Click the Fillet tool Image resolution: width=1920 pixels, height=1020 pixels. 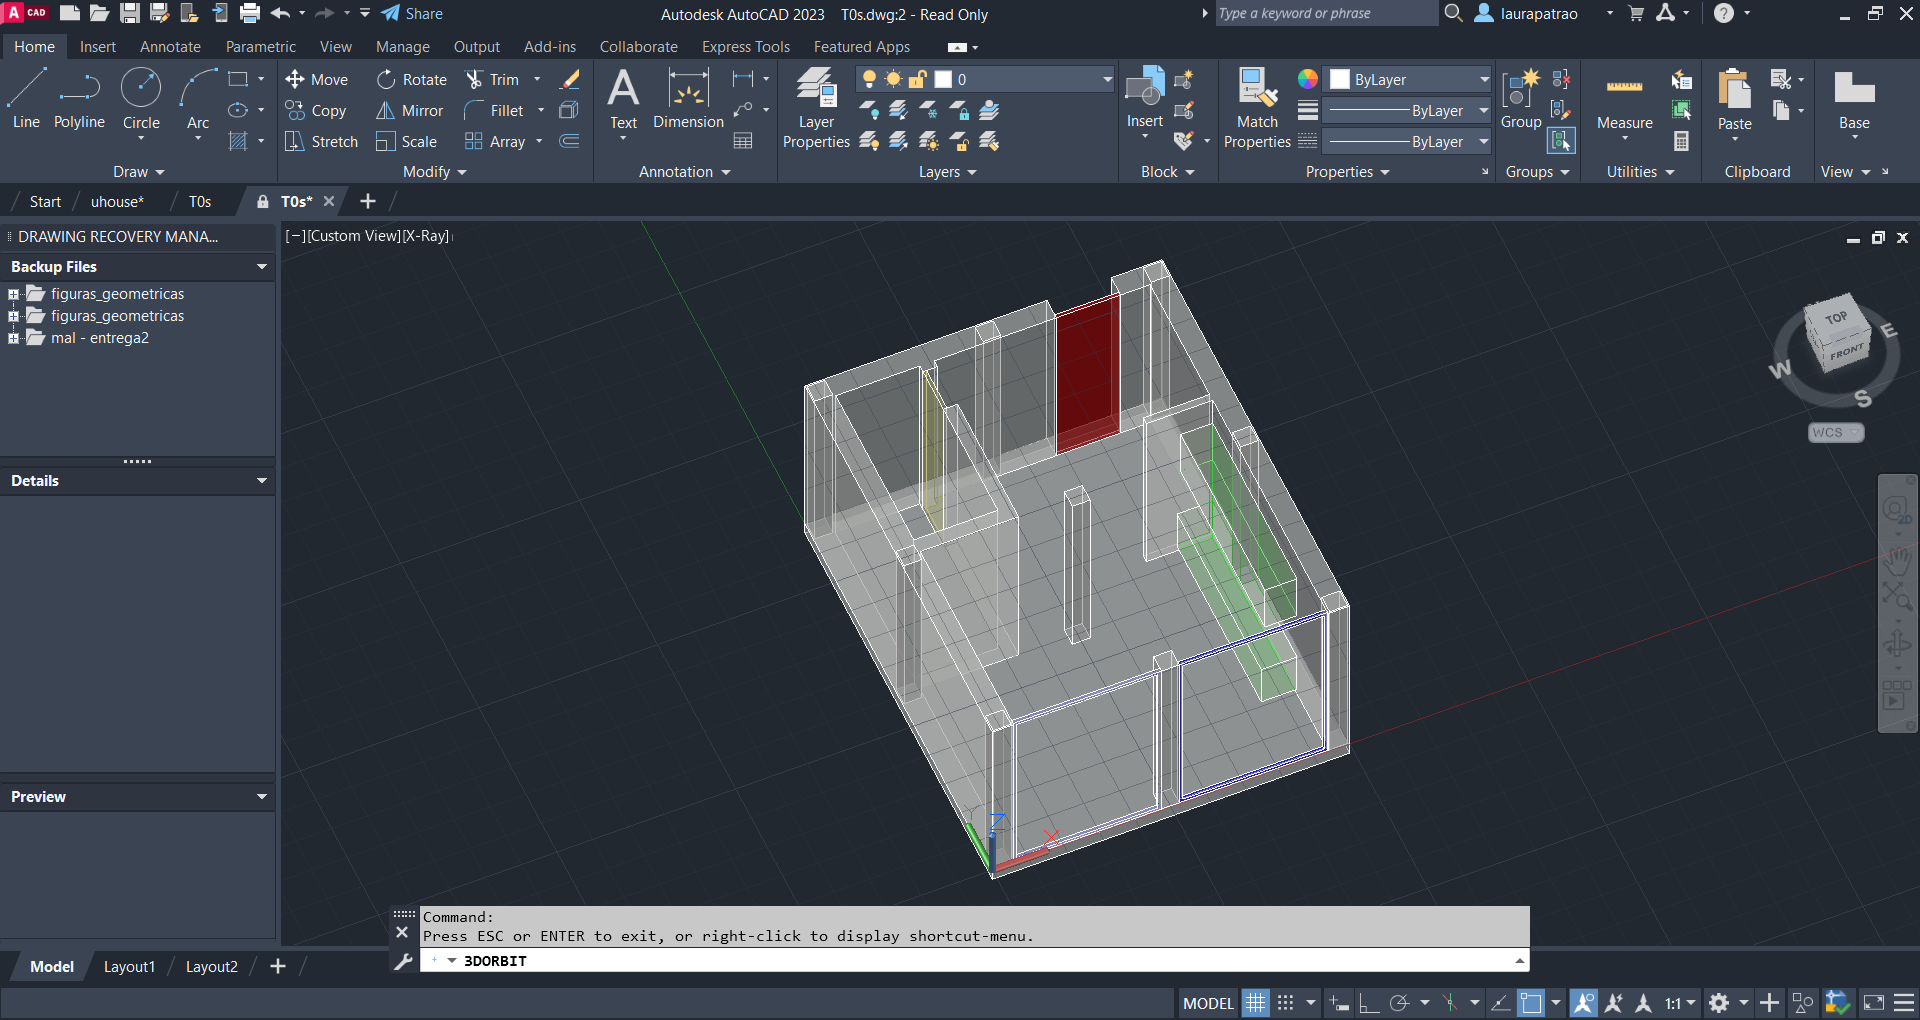coord(495,110)
